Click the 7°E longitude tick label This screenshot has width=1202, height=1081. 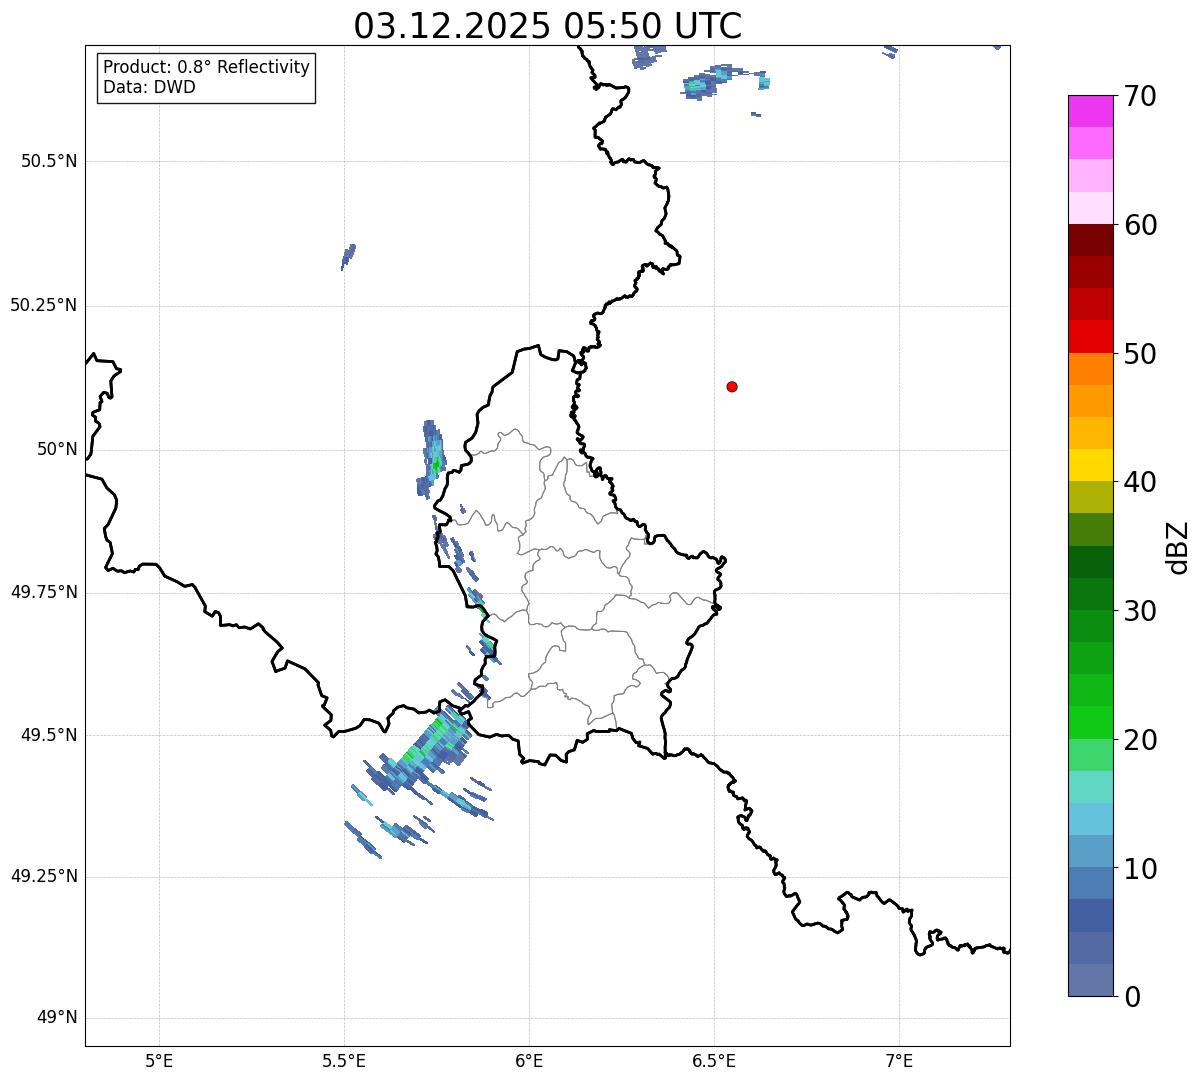click(x=900, y=1060)
